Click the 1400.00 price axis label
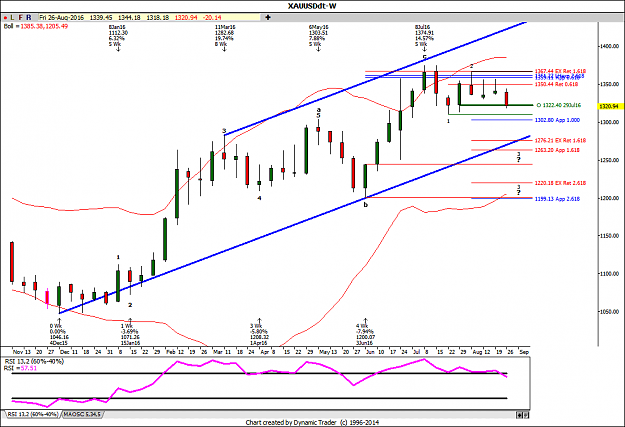 pyautogui.click(x=610, y=46)
